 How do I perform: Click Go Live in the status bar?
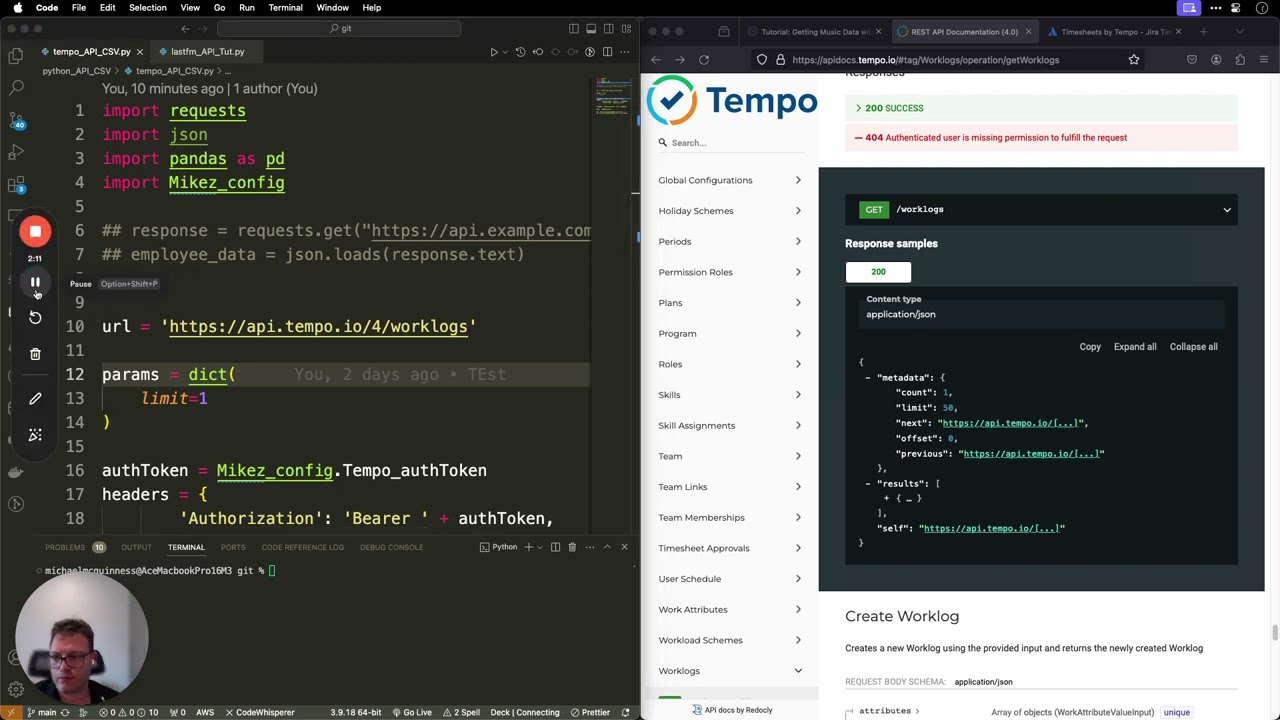(411, 712)
